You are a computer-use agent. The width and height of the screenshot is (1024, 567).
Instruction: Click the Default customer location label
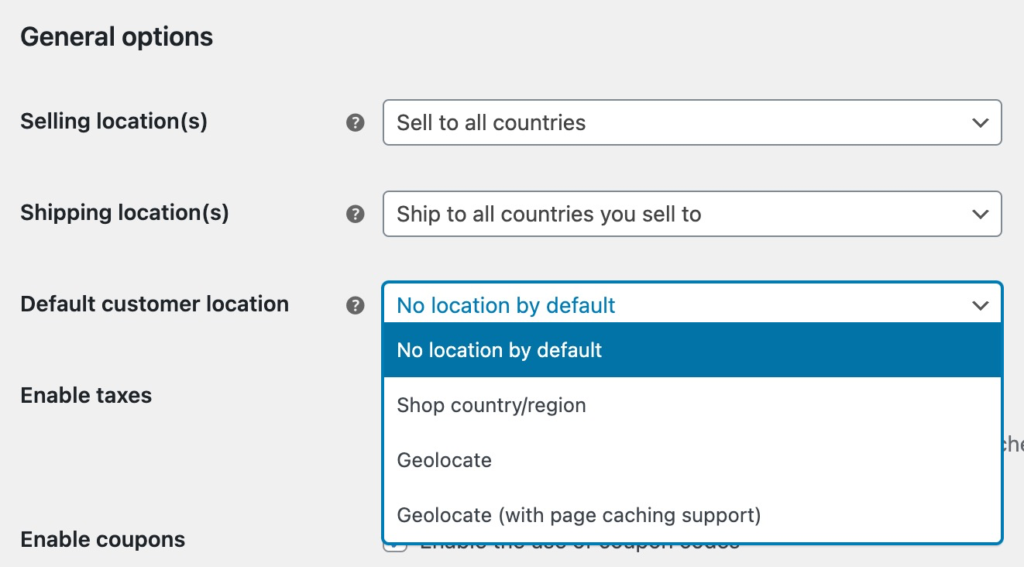coord(155,304)
